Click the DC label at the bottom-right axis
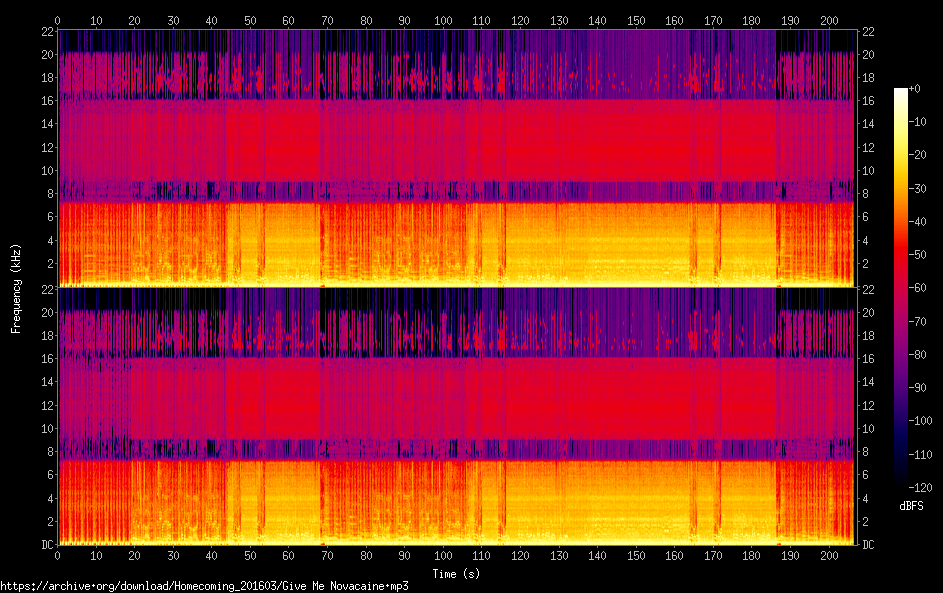 coord(869,545)
